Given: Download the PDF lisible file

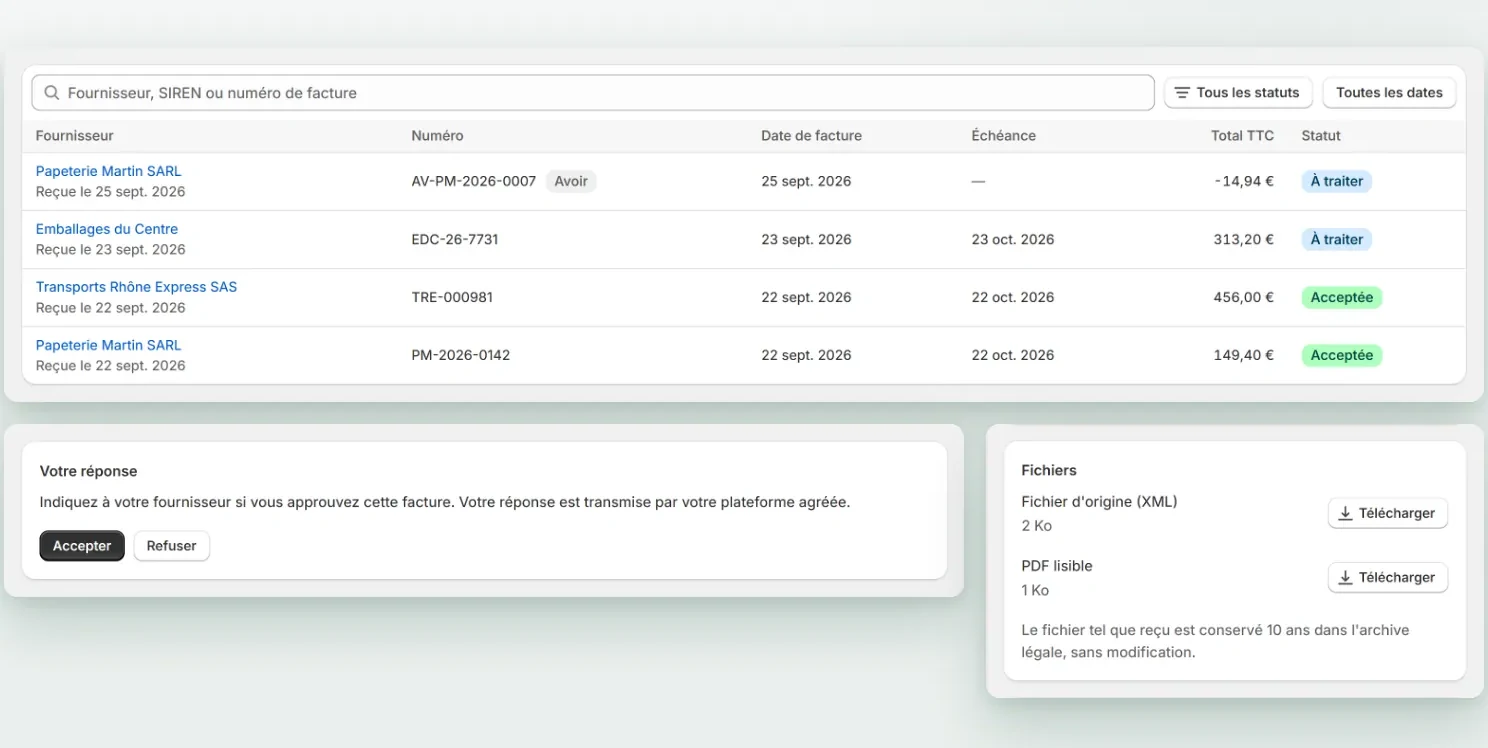Looking at the screenshot, I should point(1387,577).
